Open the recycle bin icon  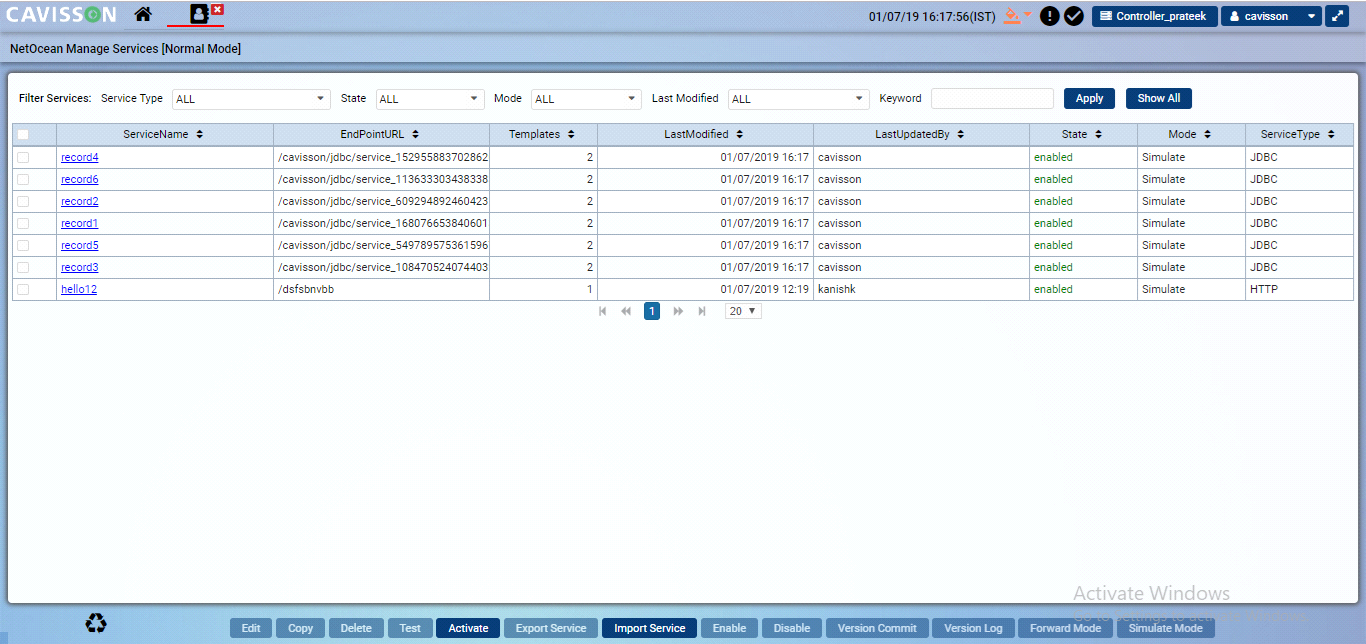[x=96, y=624]
